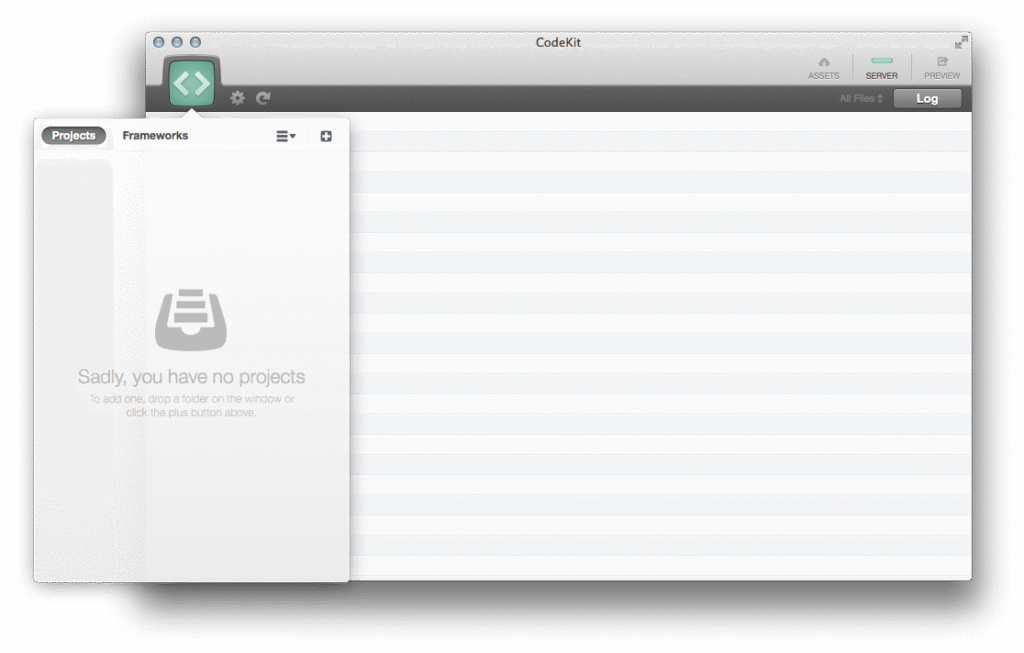This screenshot has width=1024, height=653.
Task: Click the empty projects inbox tray icon
Action: click(x=191, y=319)
